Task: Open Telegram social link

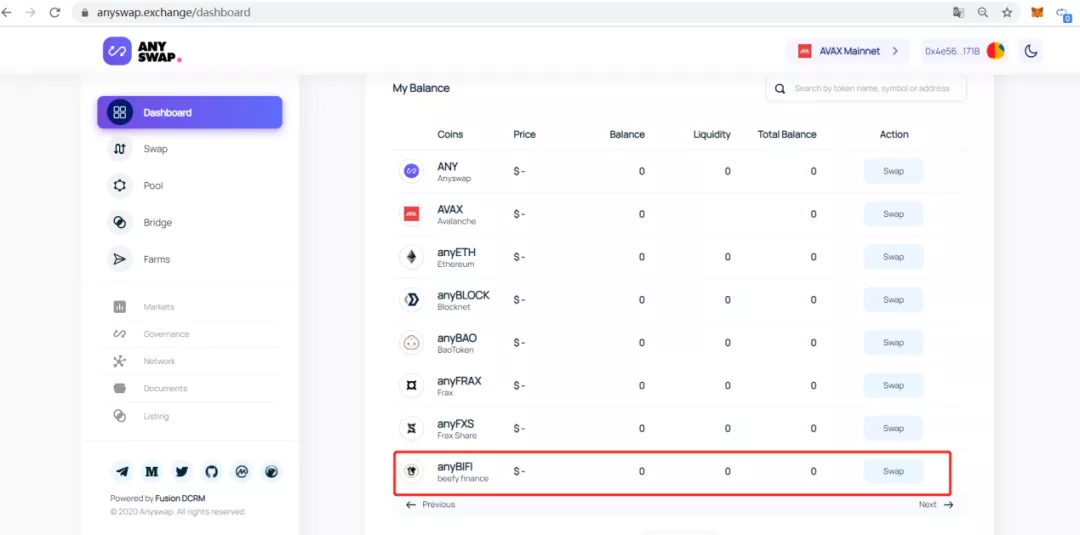Action: (122, 472)
